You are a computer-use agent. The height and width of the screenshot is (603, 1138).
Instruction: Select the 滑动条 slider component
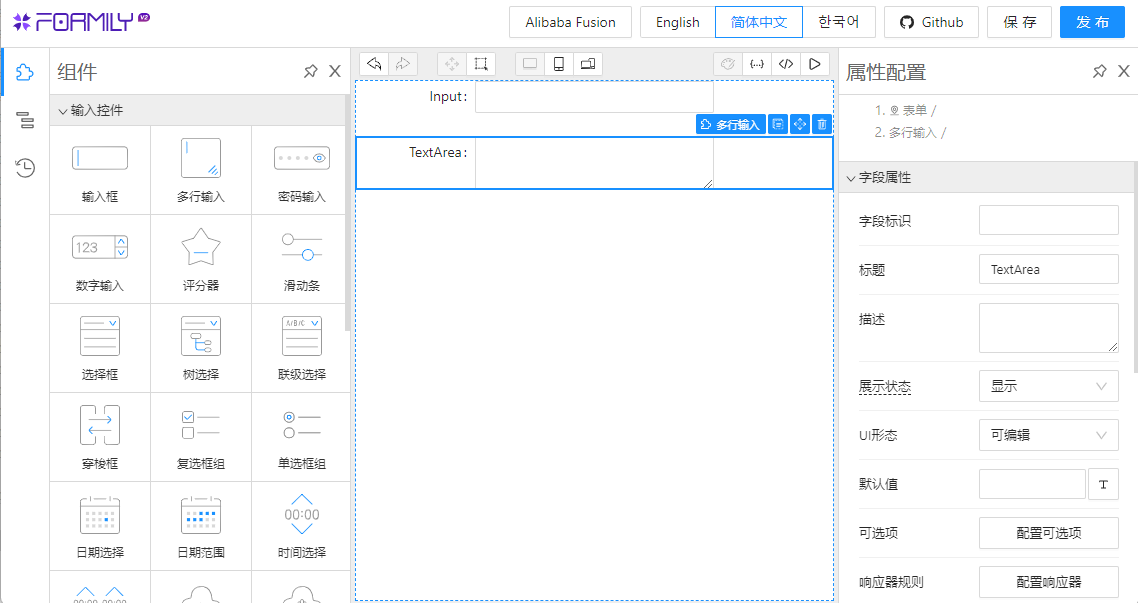coord(302,260)
